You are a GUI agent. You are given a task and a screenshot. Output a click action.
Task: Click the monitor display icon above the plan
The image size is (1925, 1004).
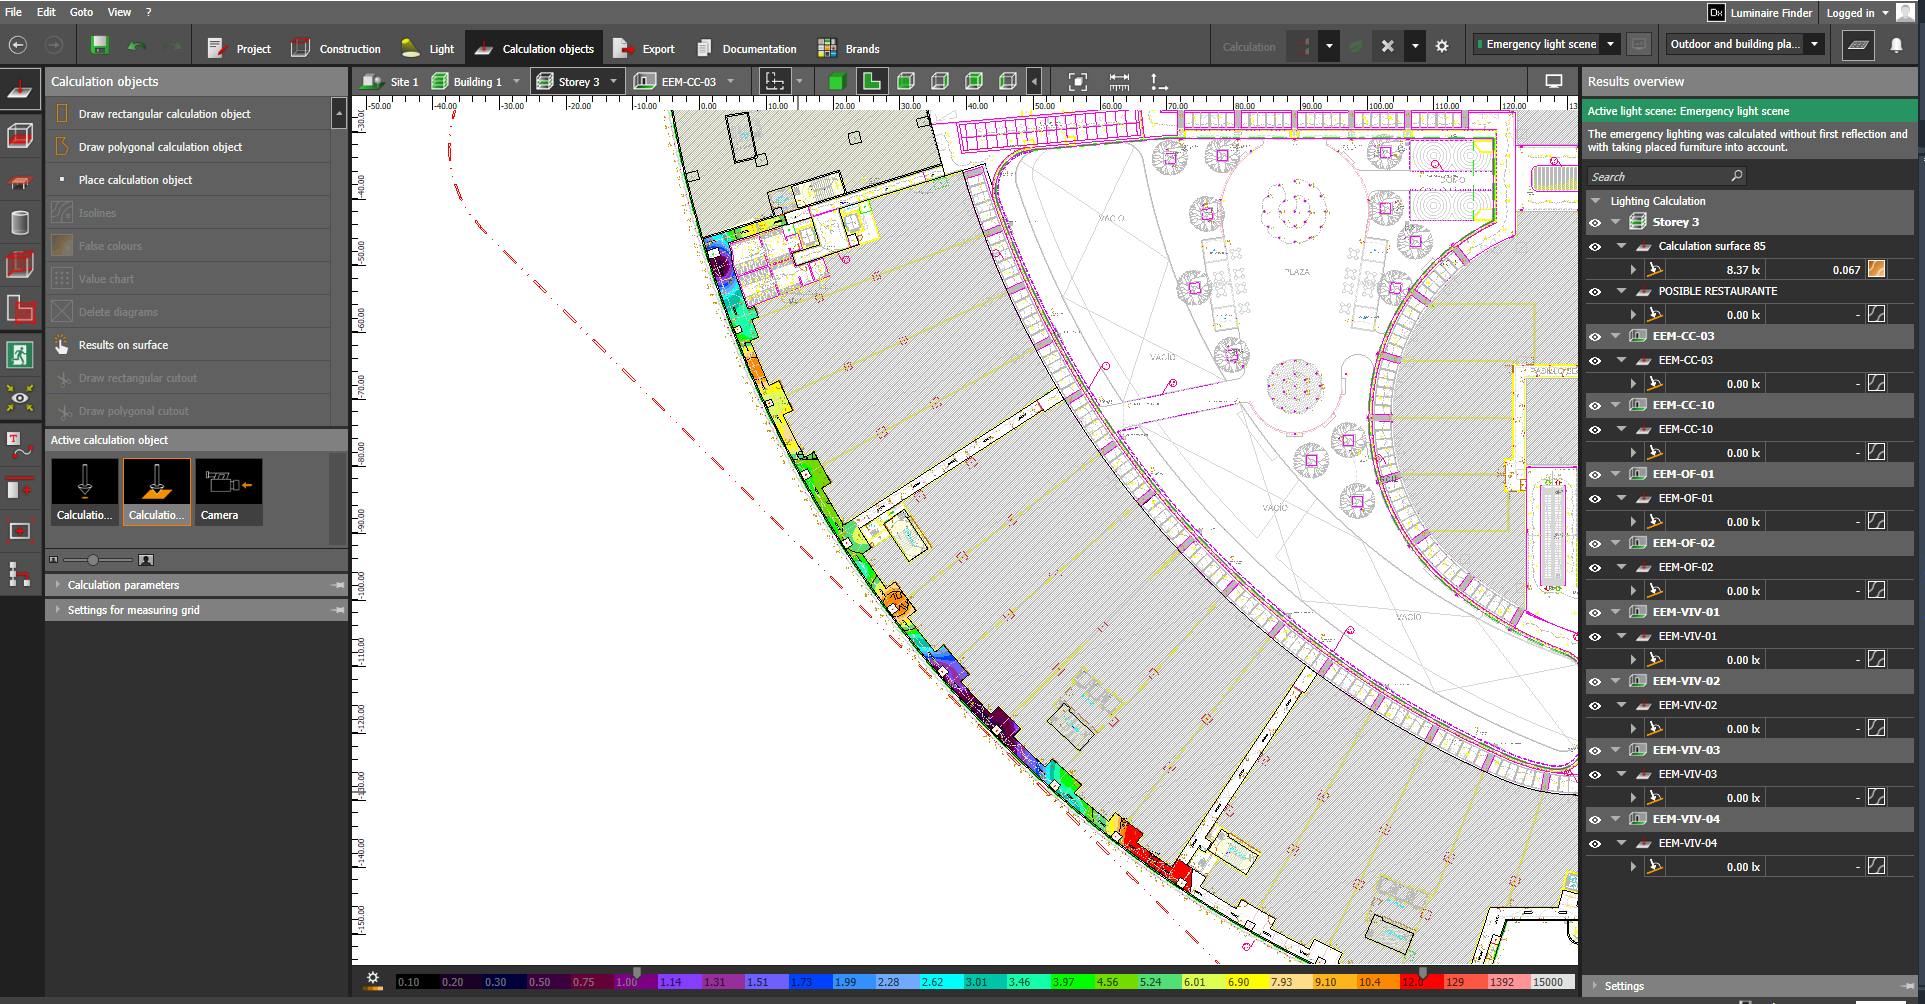tap(1553, 82)
